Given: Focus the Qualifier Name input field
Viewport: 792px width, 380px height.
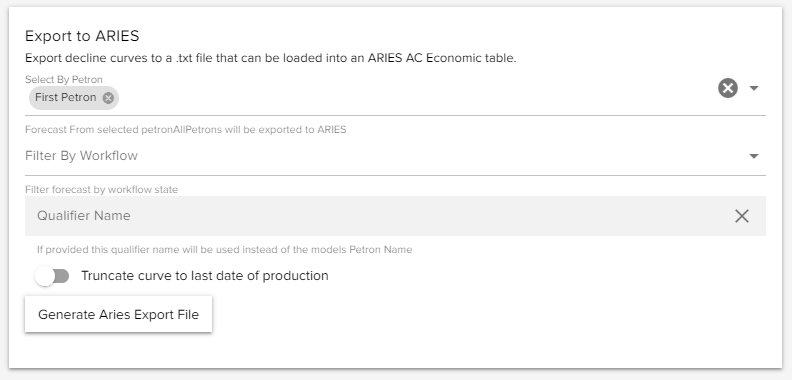Looking at the screenshot, I should (x=379, y=216).
